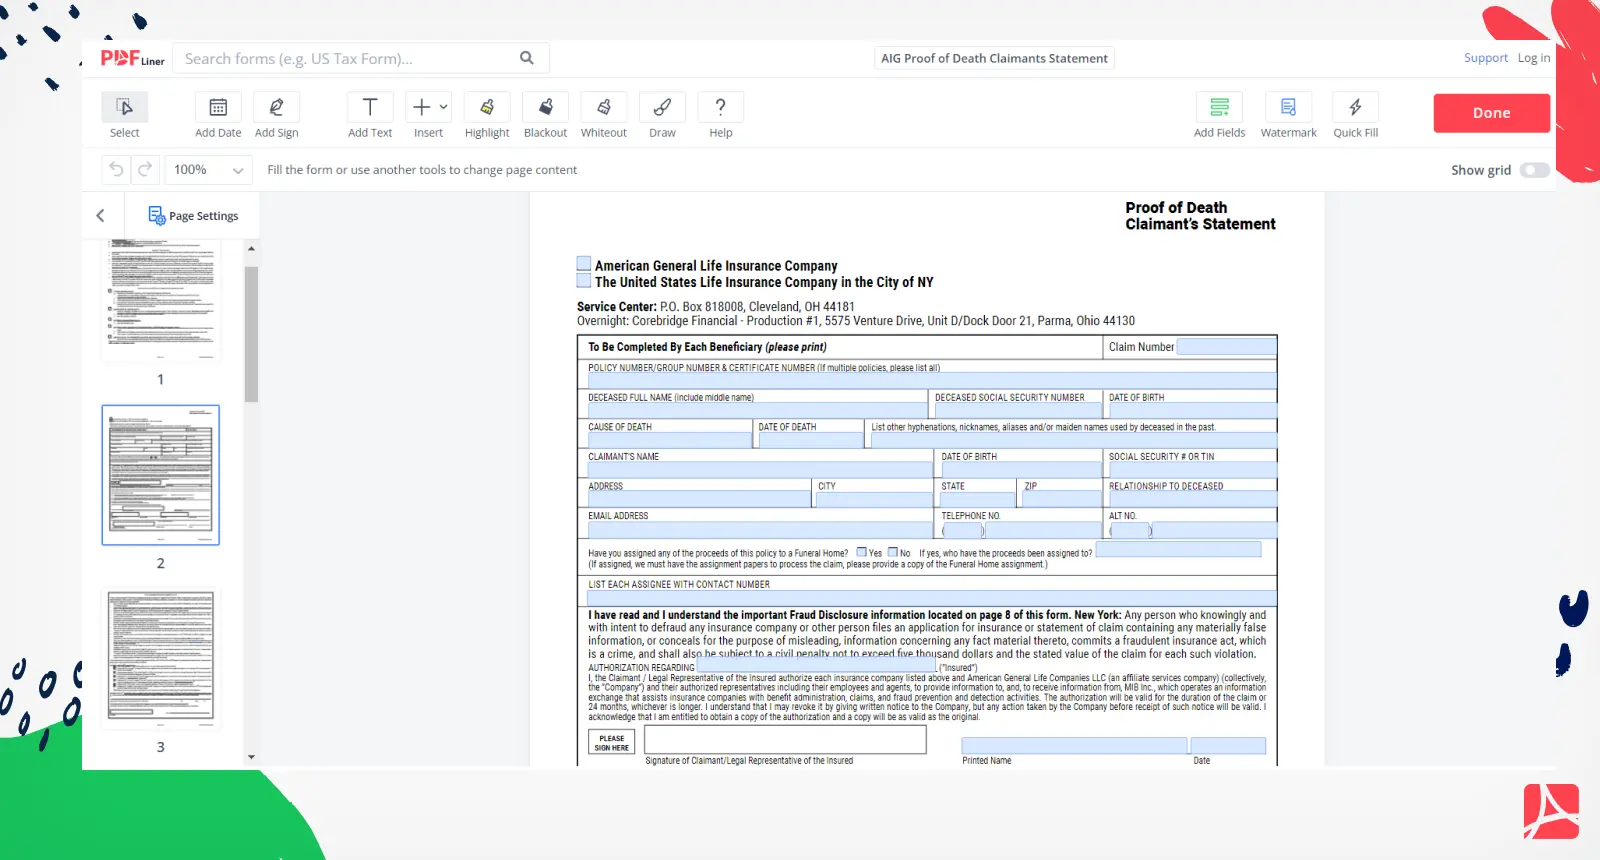The height and width of the screenshot is (860, 1600).
Task: Click the thumbnail panel scrollbar
Action: coord(251,334)
